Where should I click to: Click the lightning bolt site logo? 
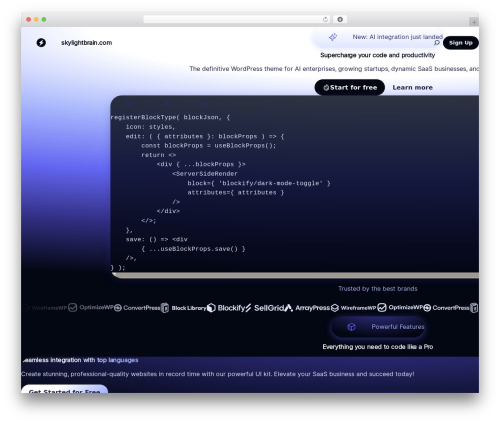41,43
